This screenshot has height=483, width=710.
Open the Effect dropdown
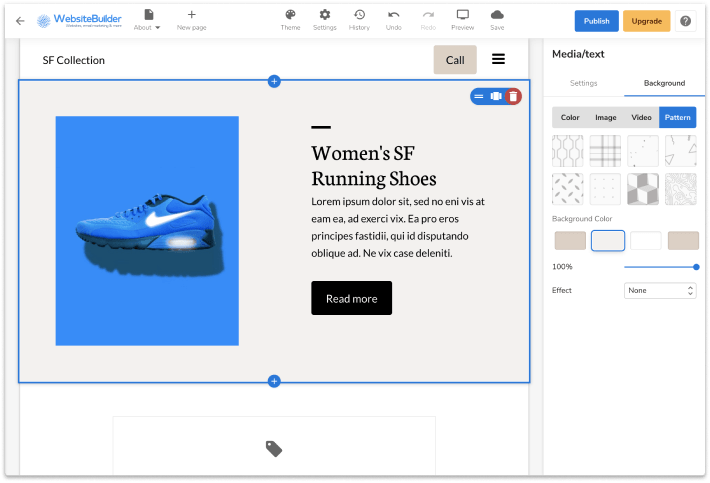(x=660, y=291)
